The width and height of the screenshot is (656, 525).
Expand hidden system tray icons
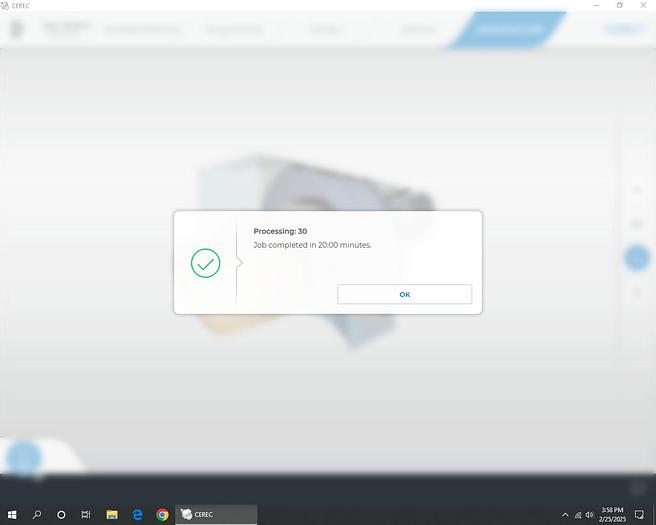[x=565, y=515]
